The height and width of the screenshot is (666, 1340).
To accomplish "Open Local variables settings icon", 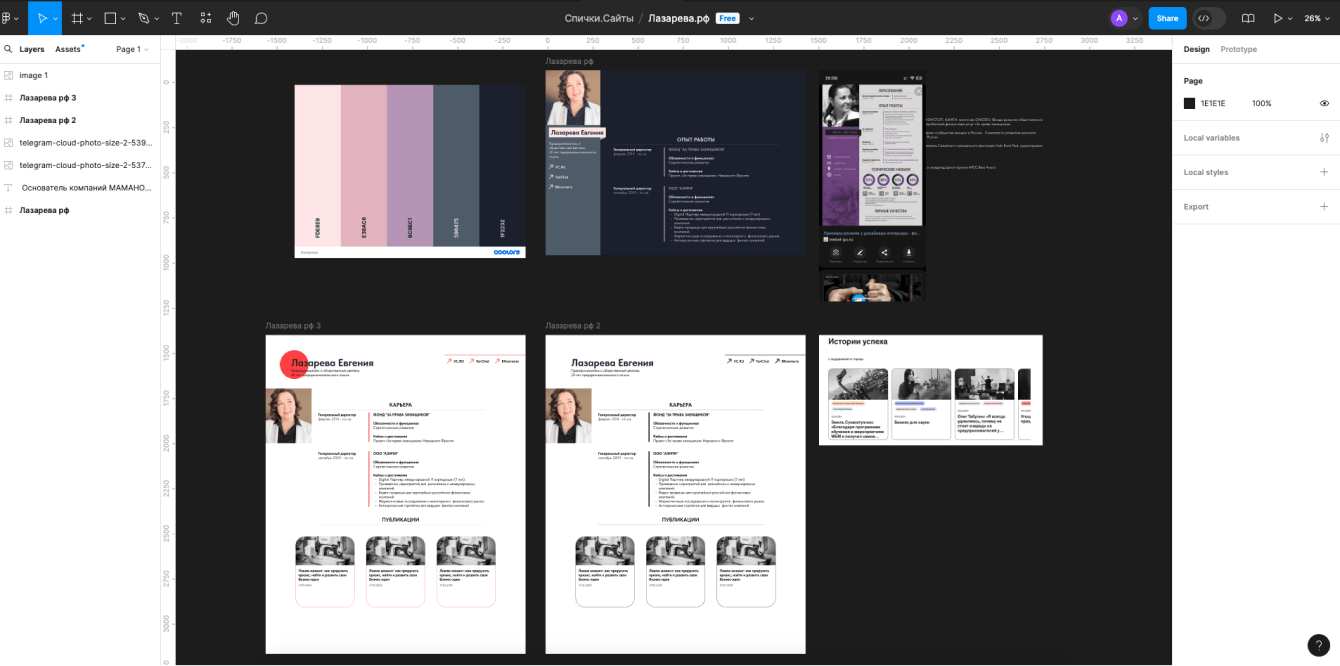I will point(1324,138).
